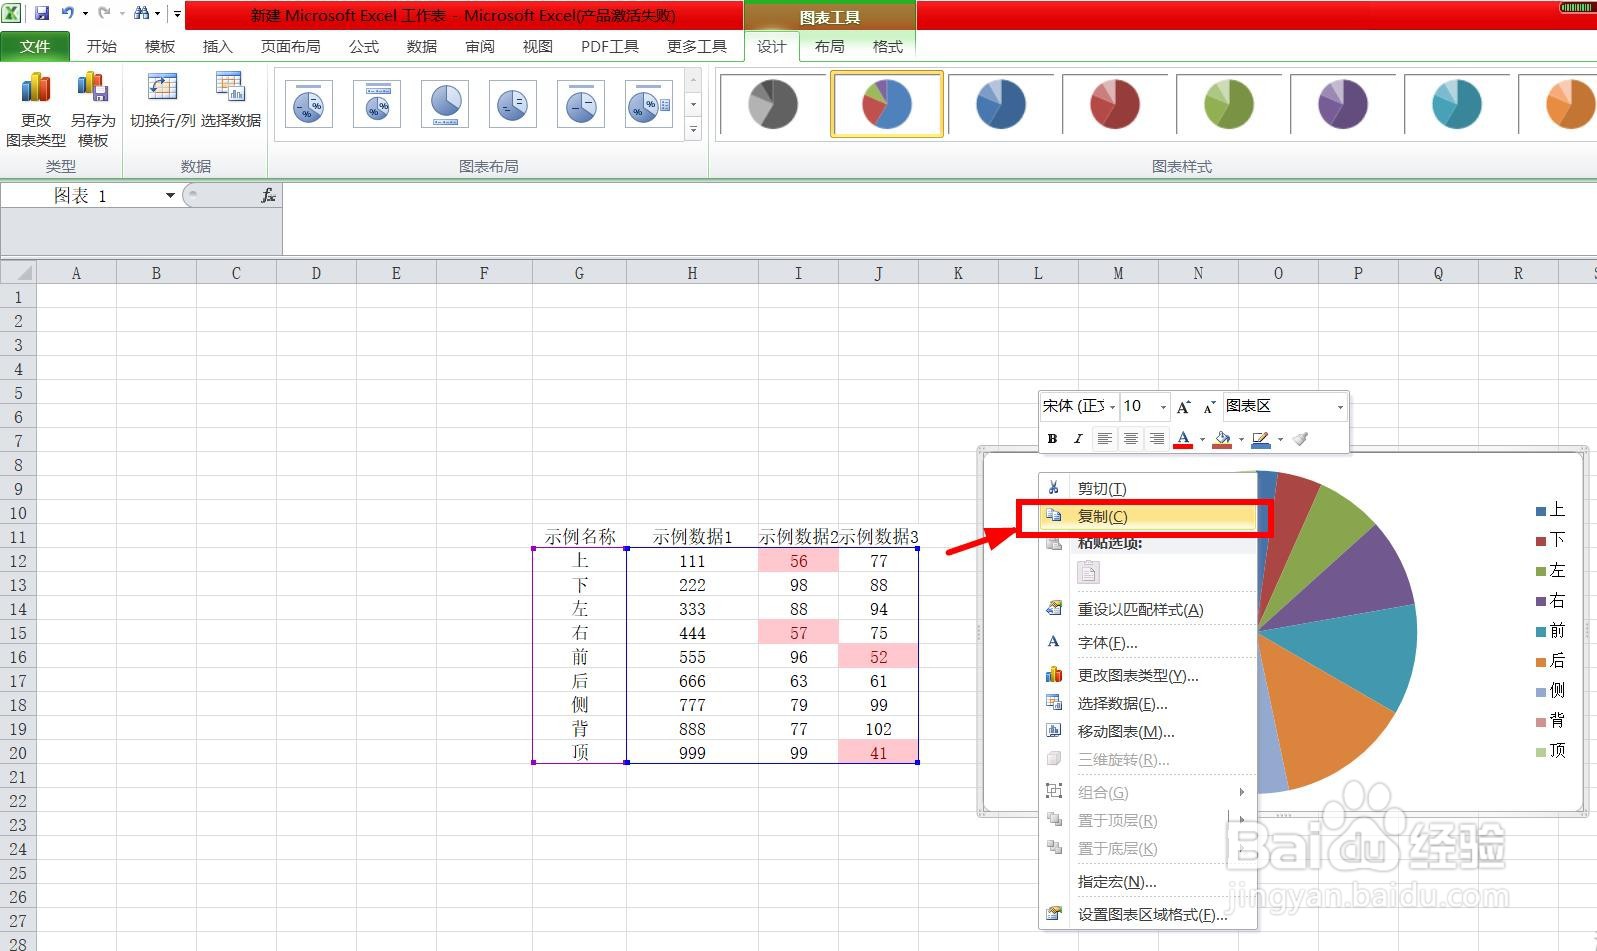This screenshot has height=951, width=1597.
Task: Choose the green pie chart style
Action: [x=1229, y=104]
